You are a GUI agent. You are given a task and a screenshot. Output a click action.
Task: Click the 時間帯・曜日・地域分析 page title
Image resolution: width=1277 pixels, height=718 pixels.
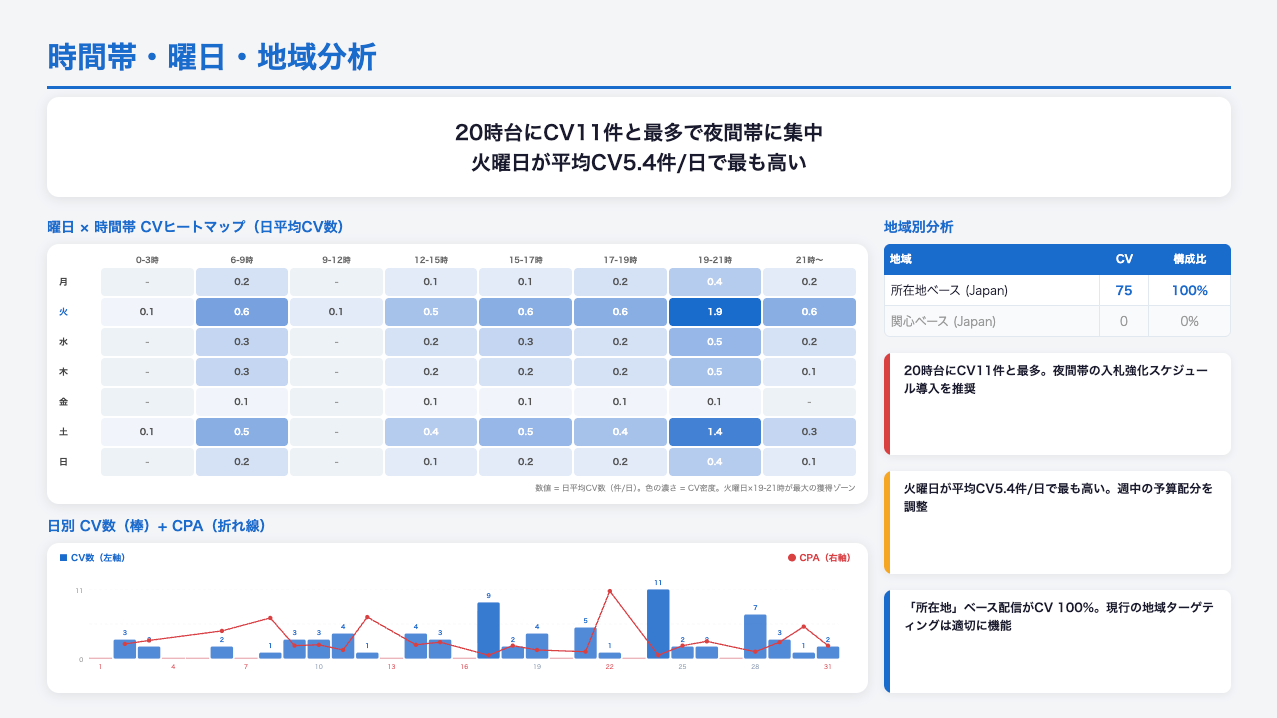coord(212,57)
